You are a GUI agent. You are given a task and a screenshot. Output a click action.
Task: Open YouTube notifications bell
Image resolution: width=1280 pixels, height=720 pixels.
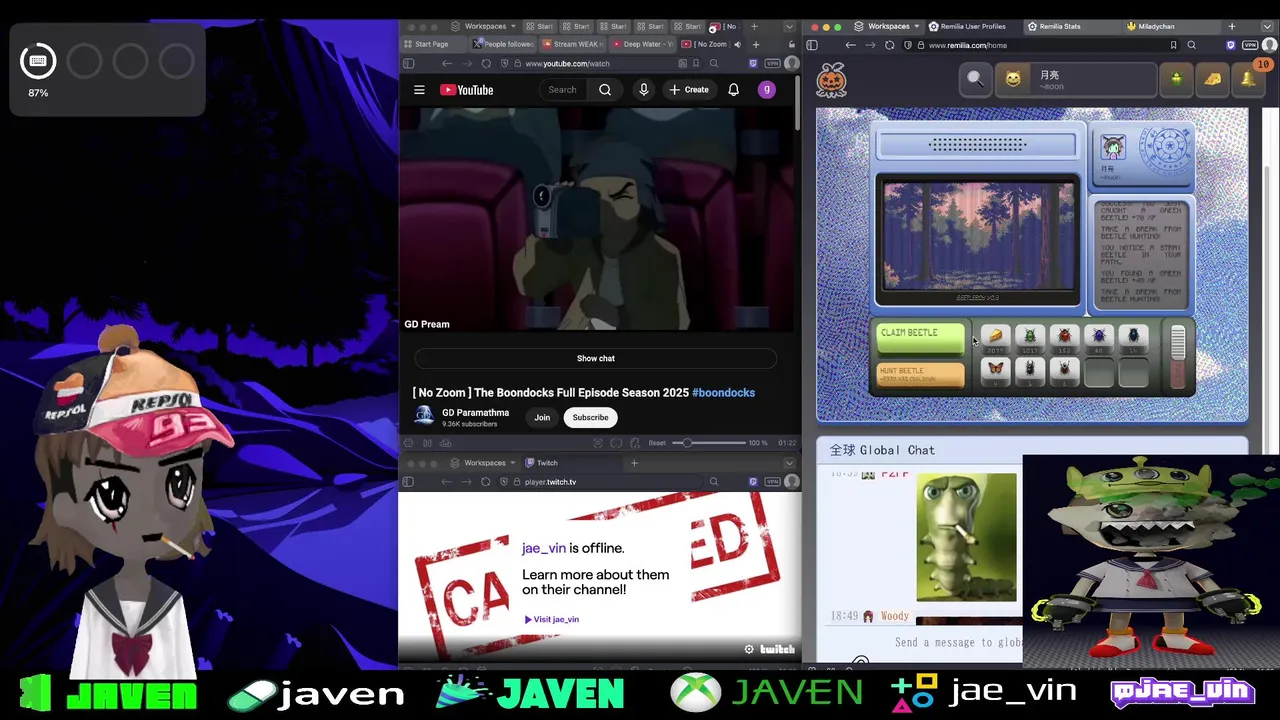(x=733, y=90)
